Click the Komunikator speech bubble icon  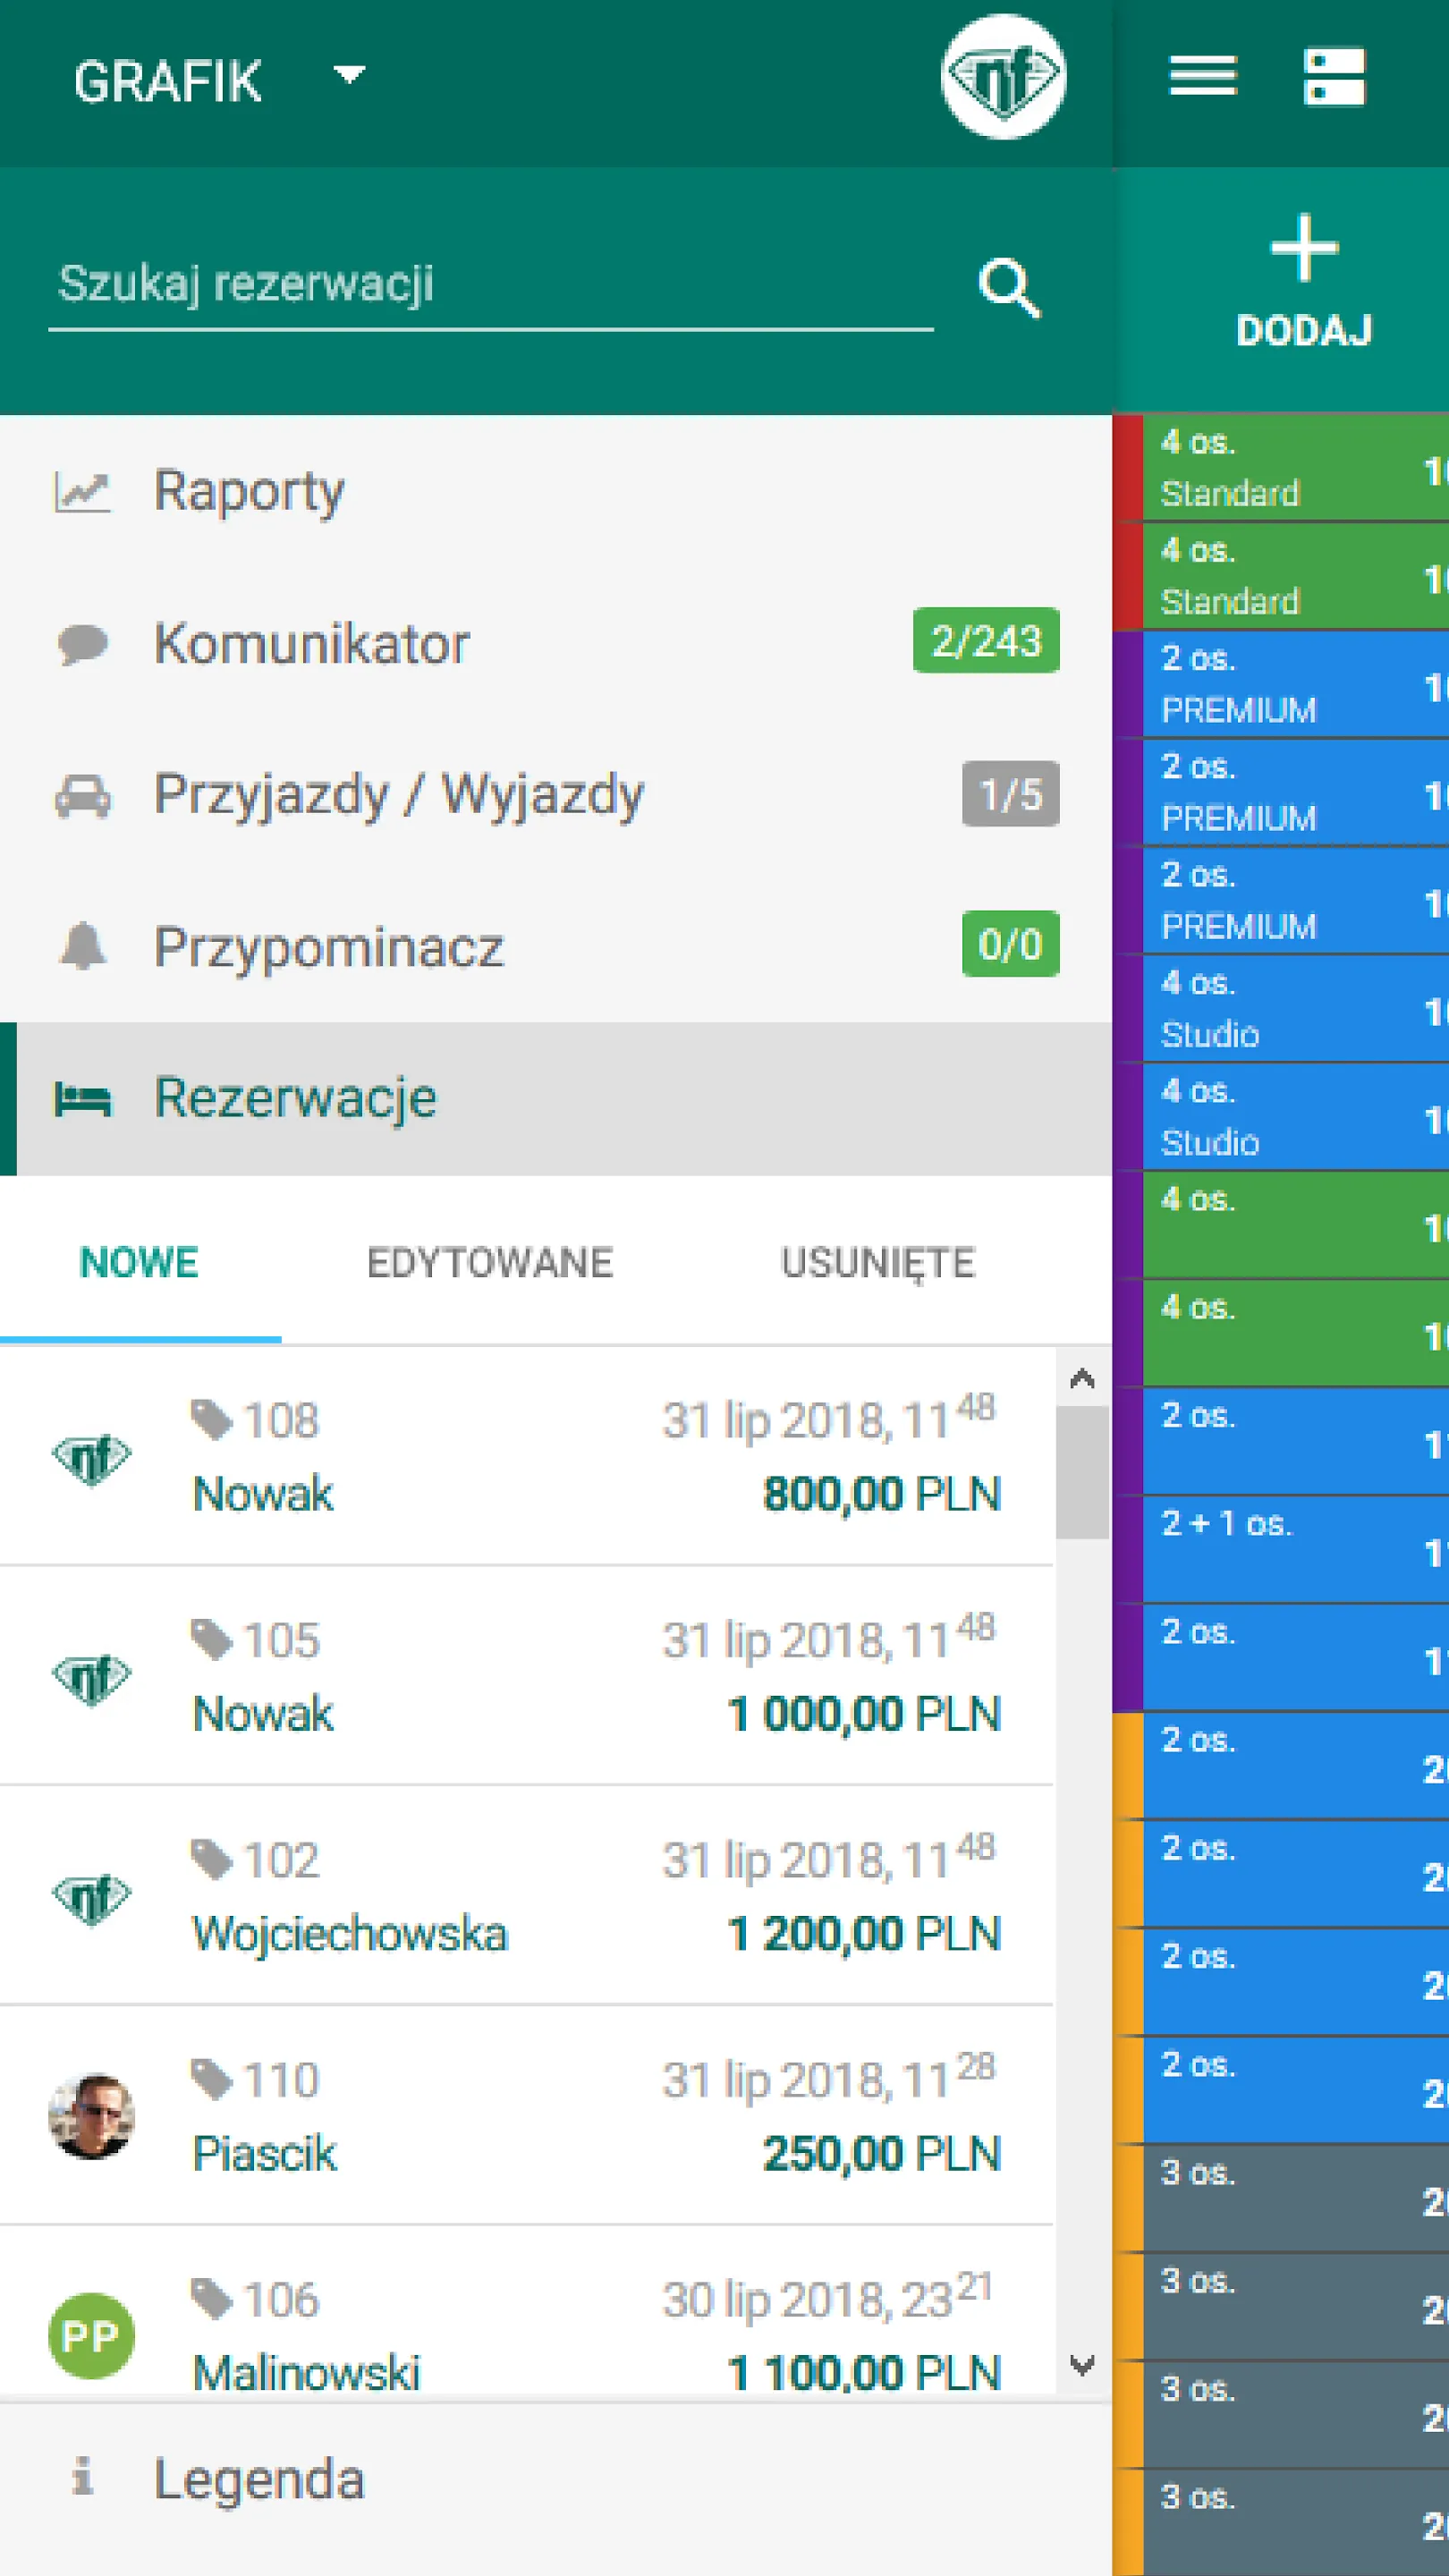point(82,644)
